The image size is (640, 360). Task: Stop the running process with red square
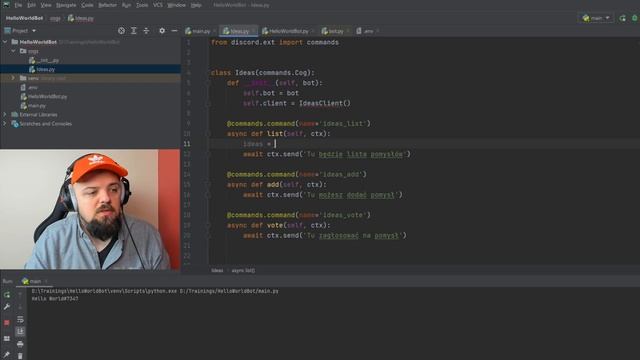pyautogui.click(x=7, y=322)
